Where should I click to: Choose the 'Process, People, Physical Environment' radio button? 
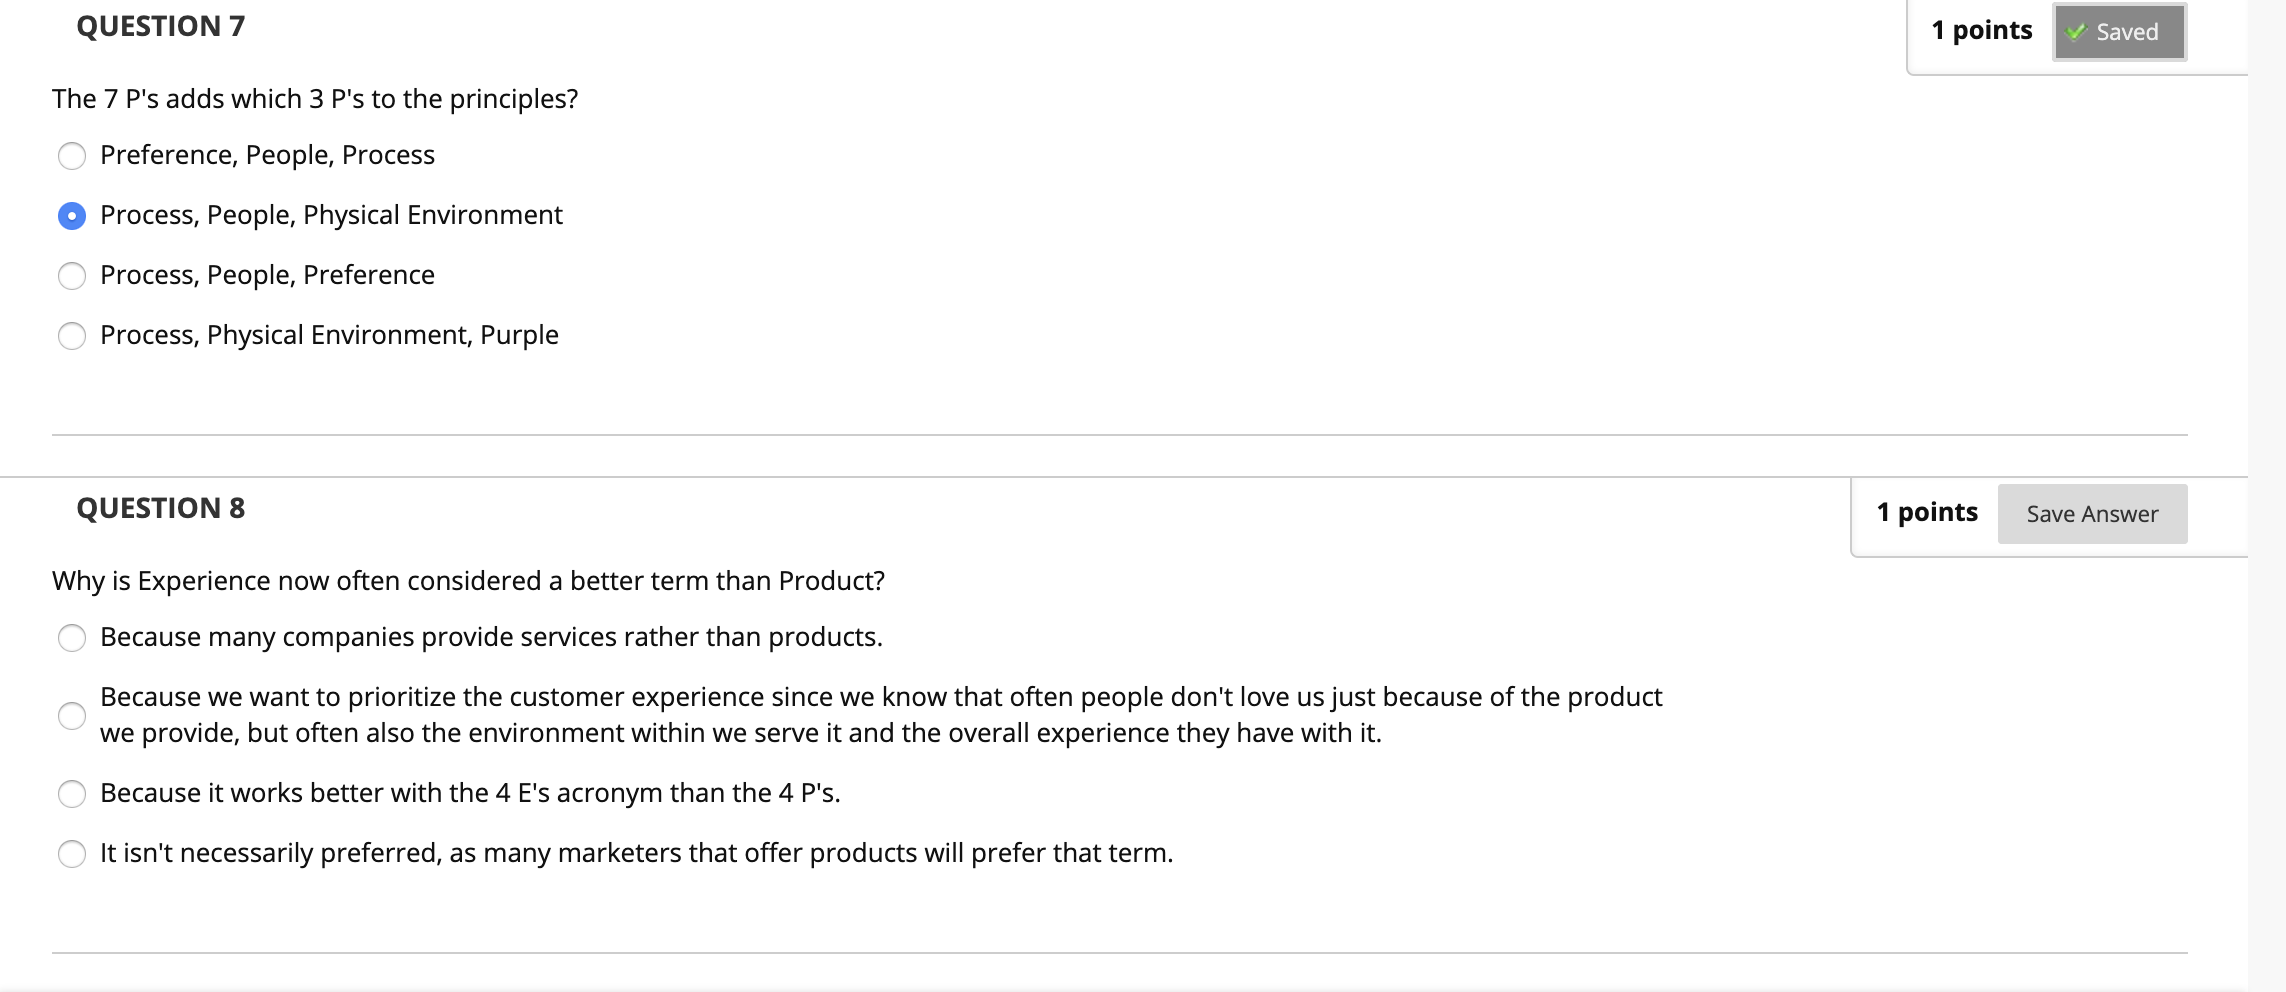tap(72, 216)
